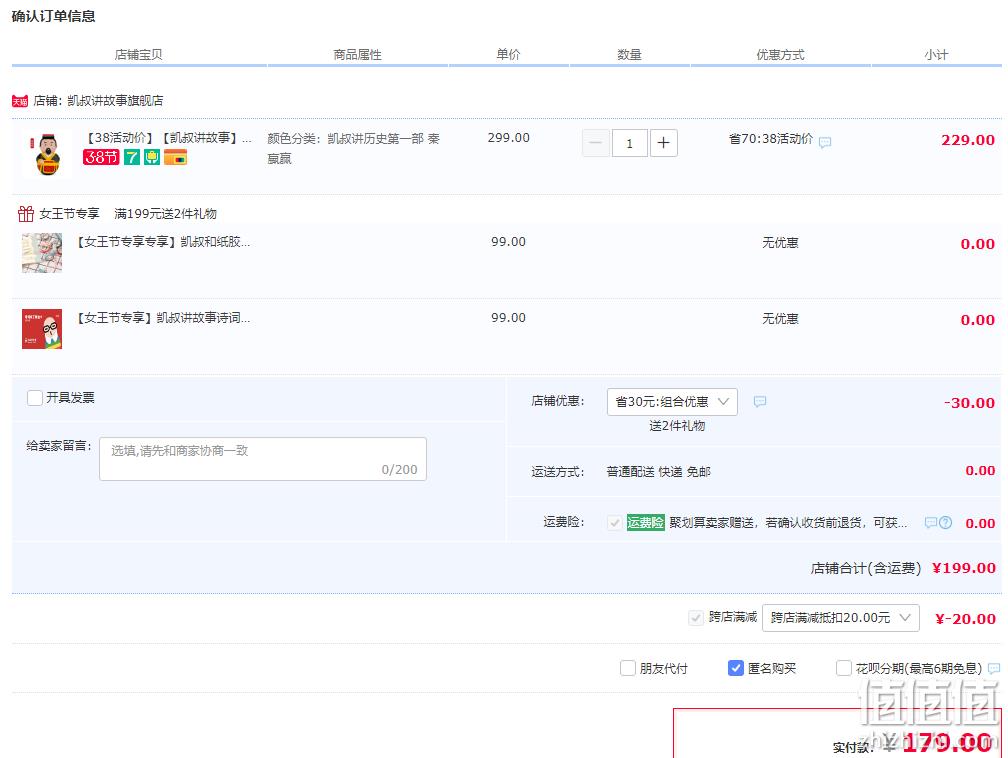1008x758 pixels.
Task: Click the 省70:38活动价 discount text
Action: point(771,139)
